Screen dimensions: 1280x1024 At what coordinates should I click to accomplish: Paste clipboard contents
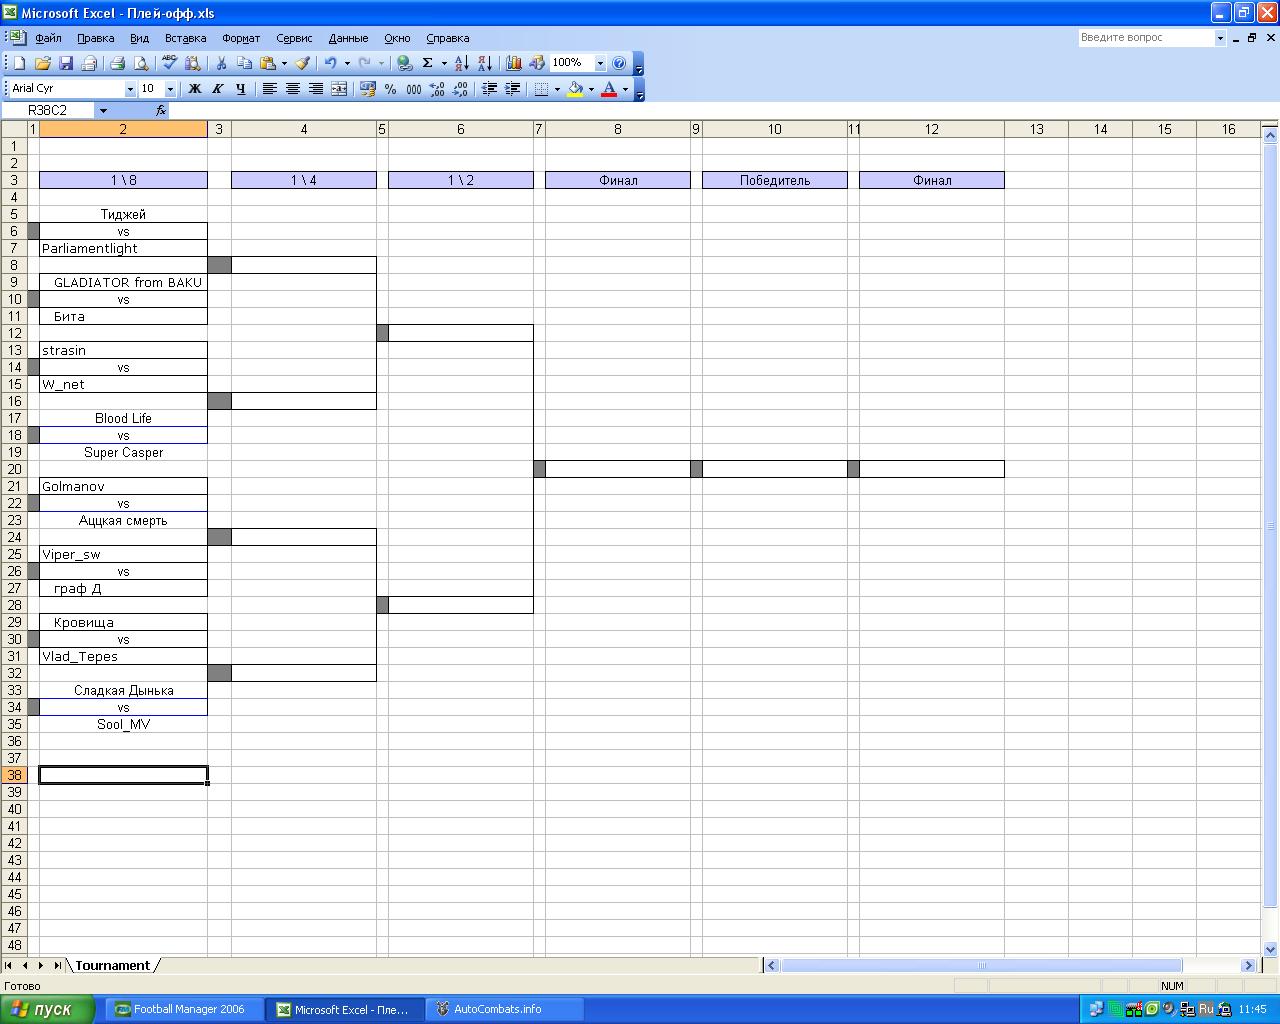268,63
